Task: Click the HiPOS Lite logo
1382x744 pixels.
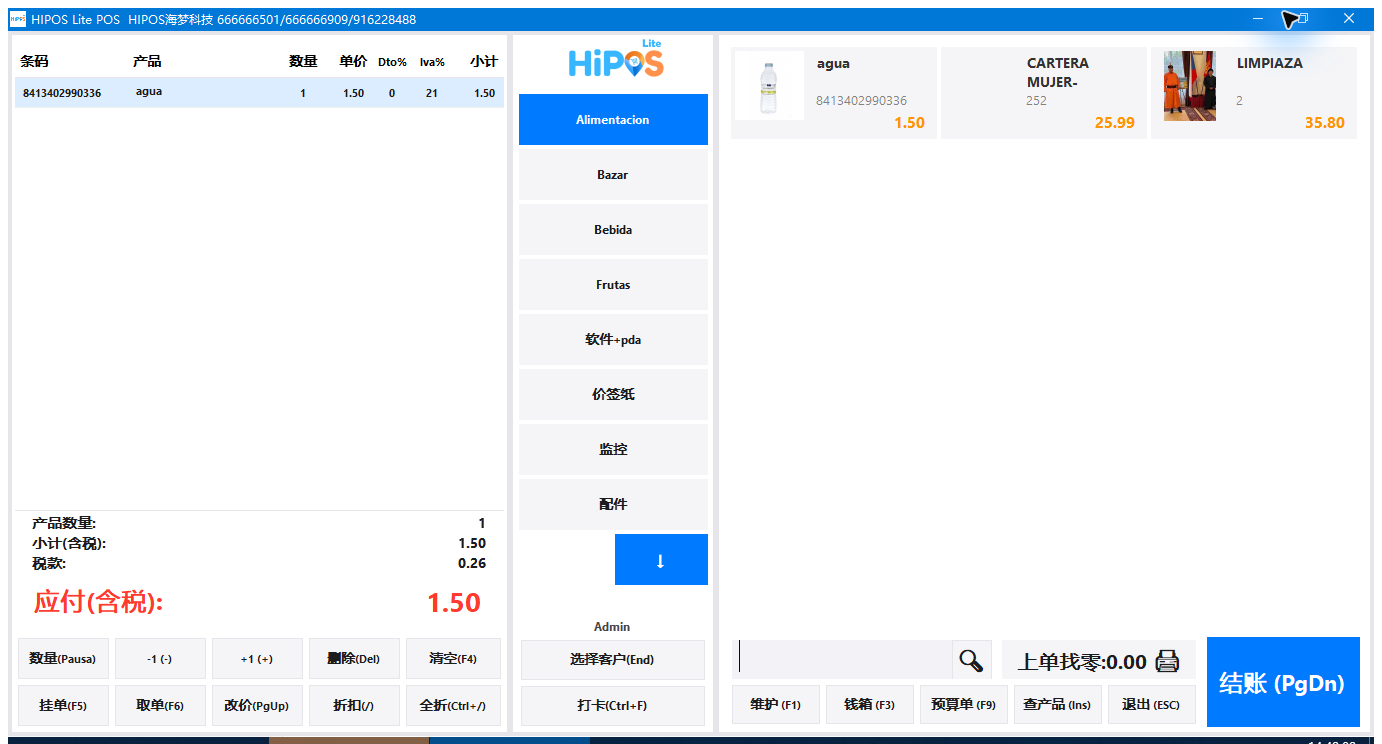Action: tap(615, 60)
